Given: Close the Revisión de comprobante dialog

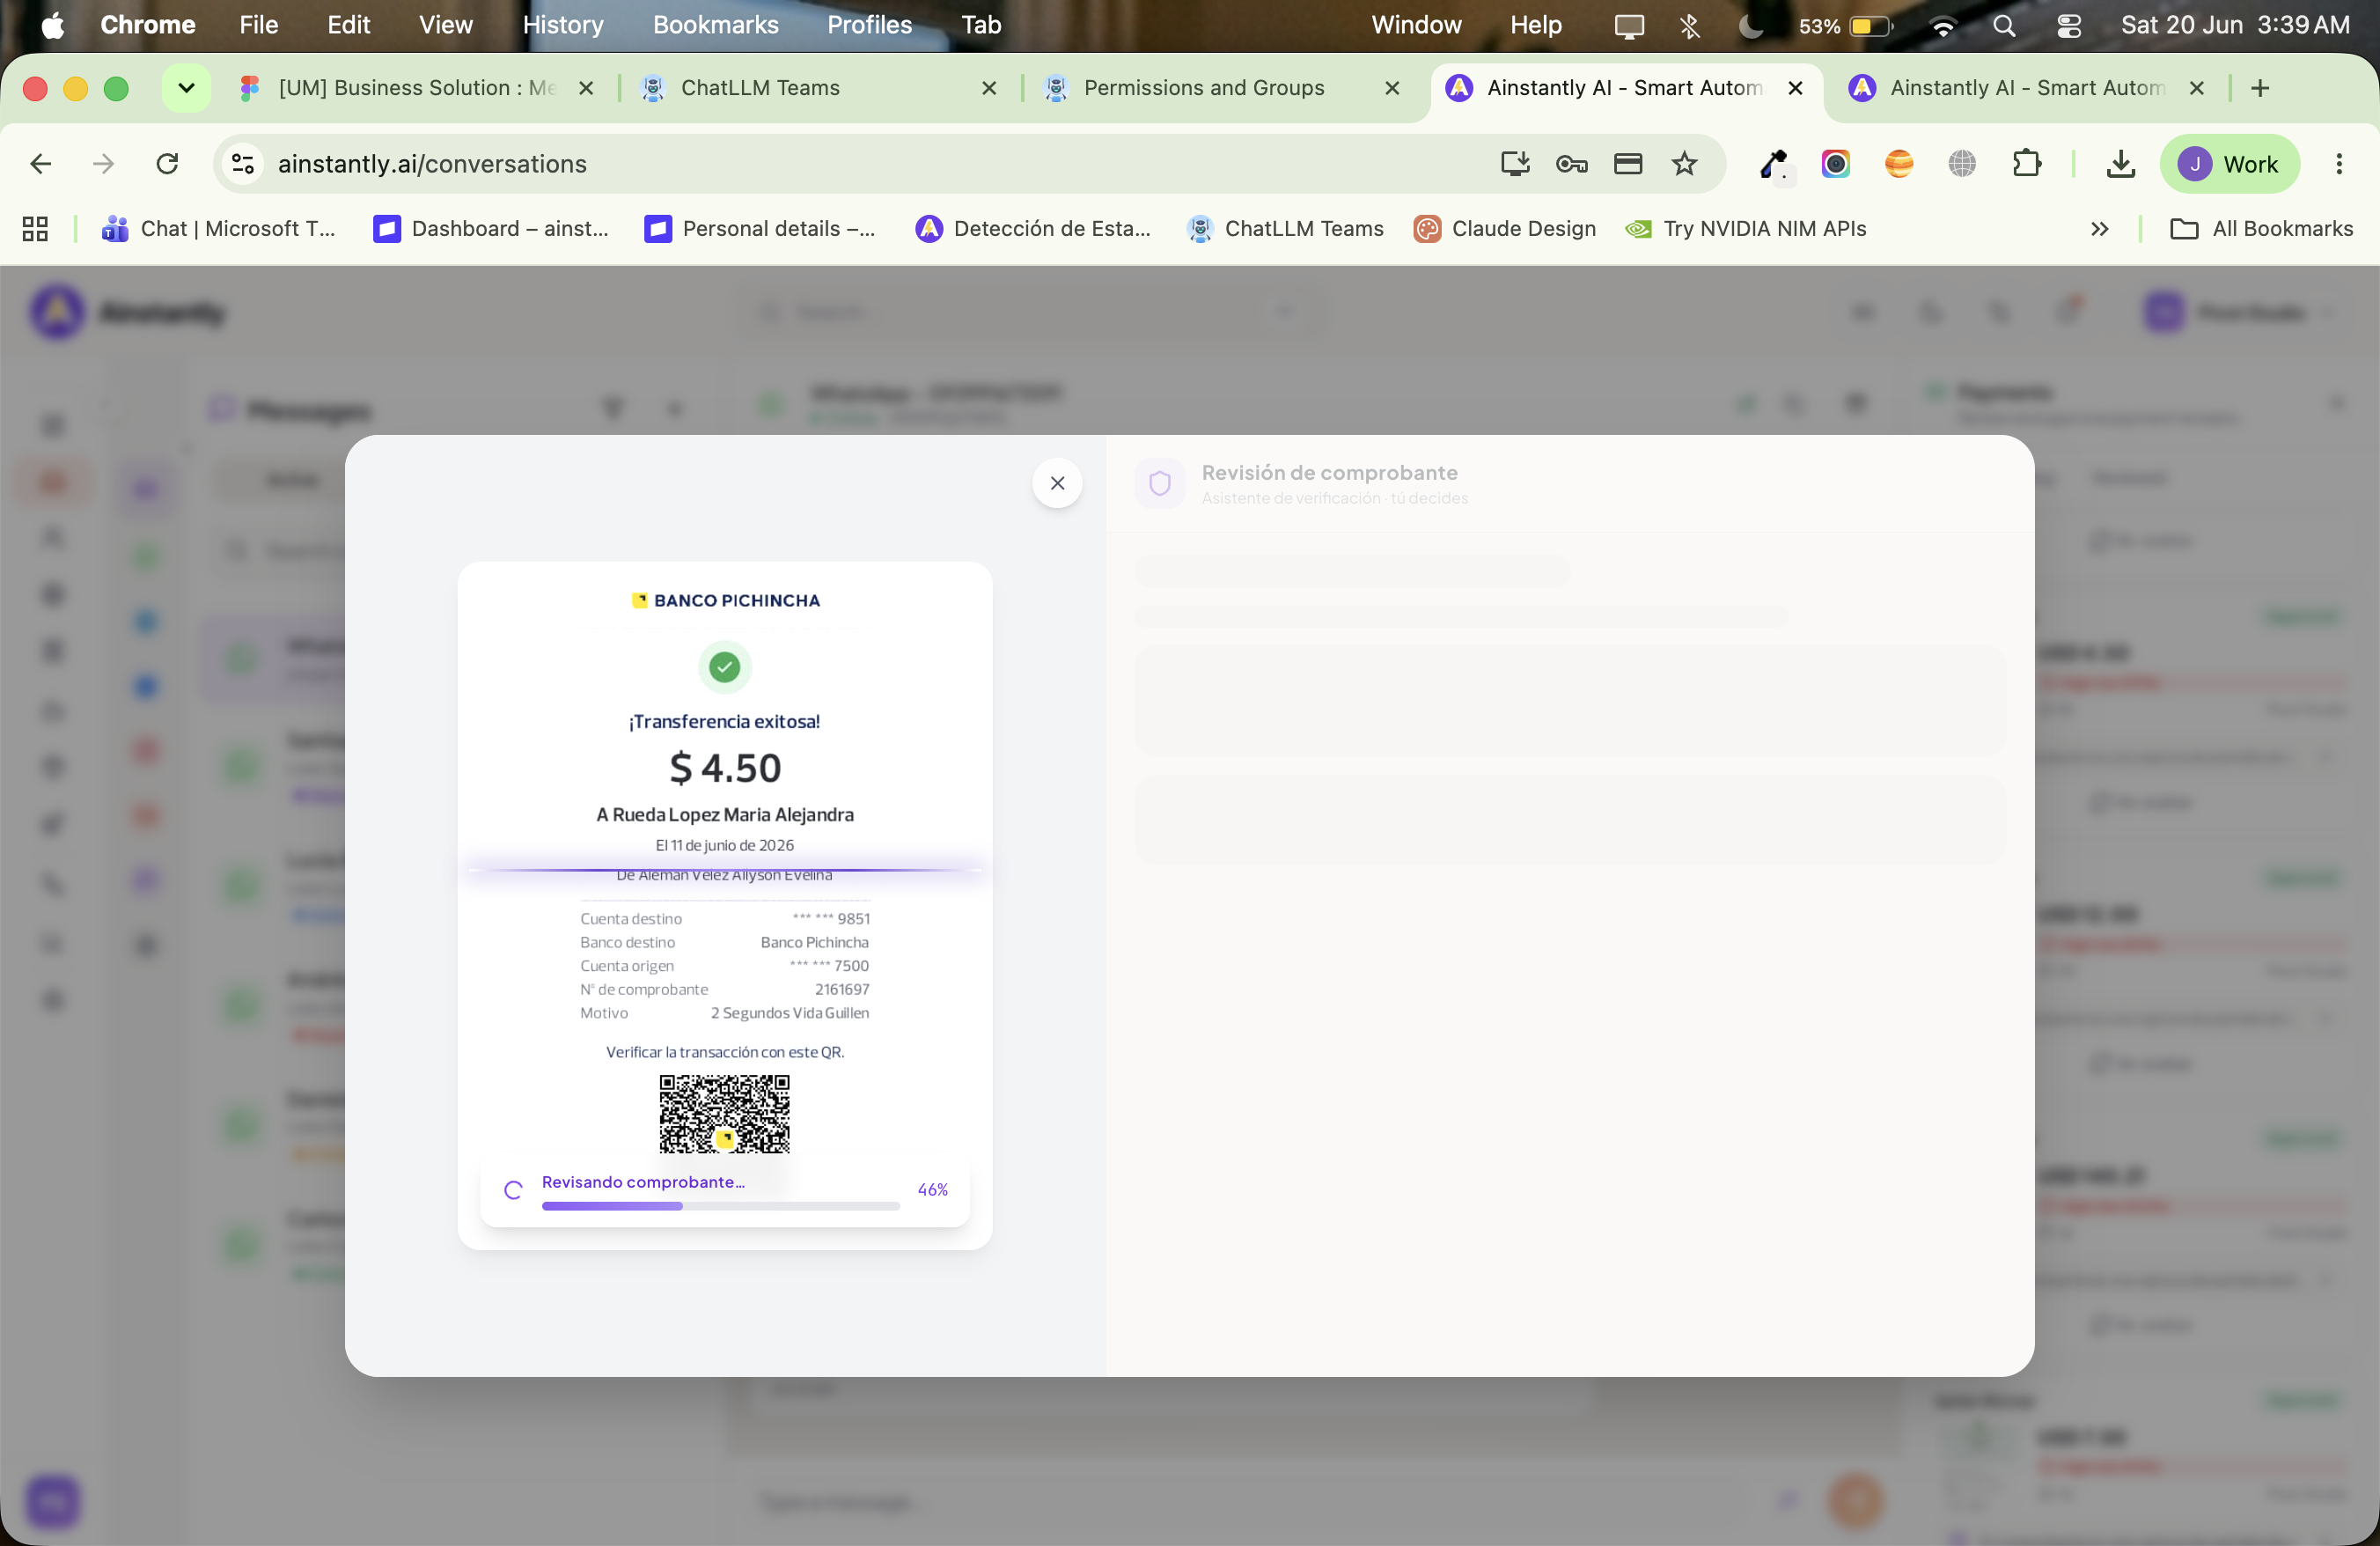Looking at the screenshot, I should [x=1057, y=483].
